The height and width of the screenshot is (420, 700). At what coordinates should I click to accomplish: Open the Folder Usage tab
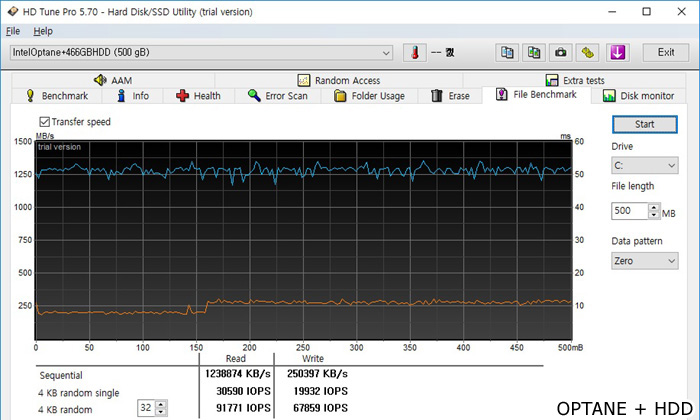[x=370, y=96]
